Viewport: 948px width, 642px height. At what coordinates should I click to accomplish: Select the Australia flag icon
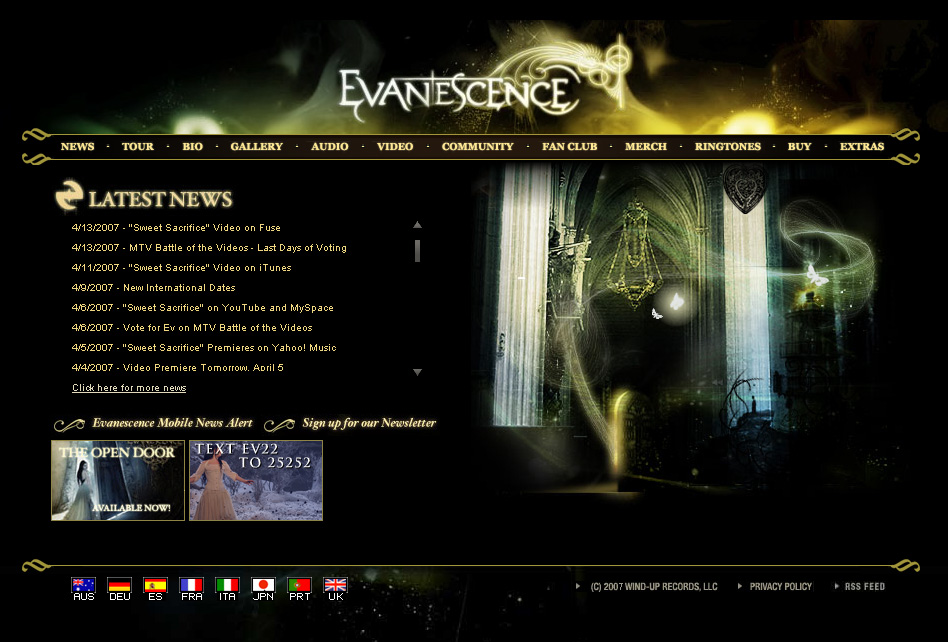coord(83,585)
